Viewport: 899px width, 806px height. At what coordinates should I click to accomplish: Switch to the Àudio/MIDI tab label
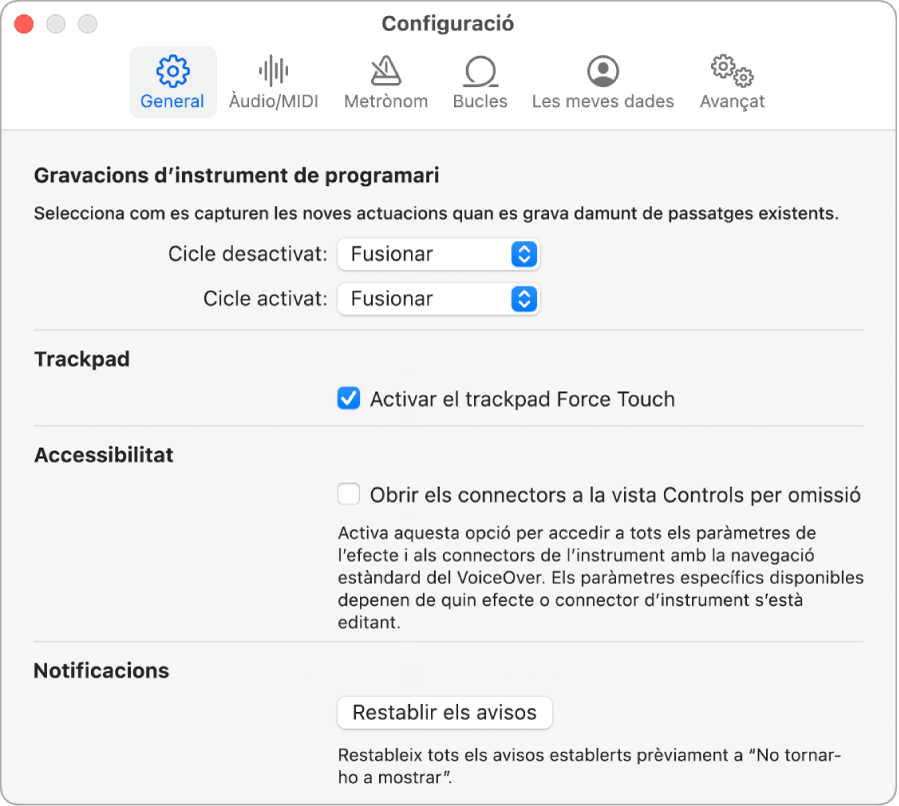(x=273, y=101)
